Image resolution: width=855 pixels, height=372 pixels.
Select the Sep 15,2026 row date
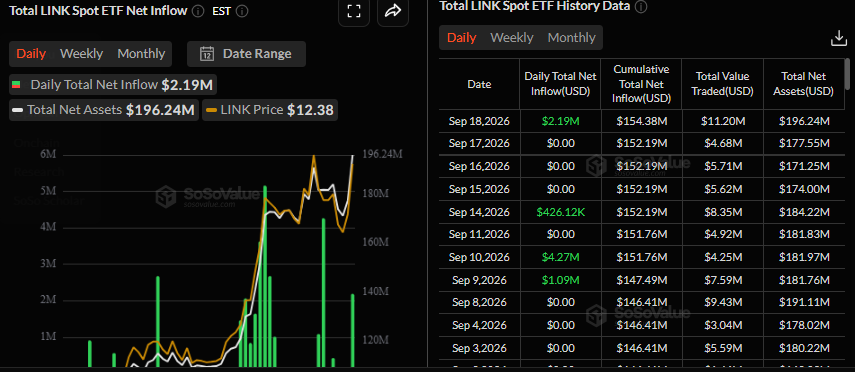point(479,189)
